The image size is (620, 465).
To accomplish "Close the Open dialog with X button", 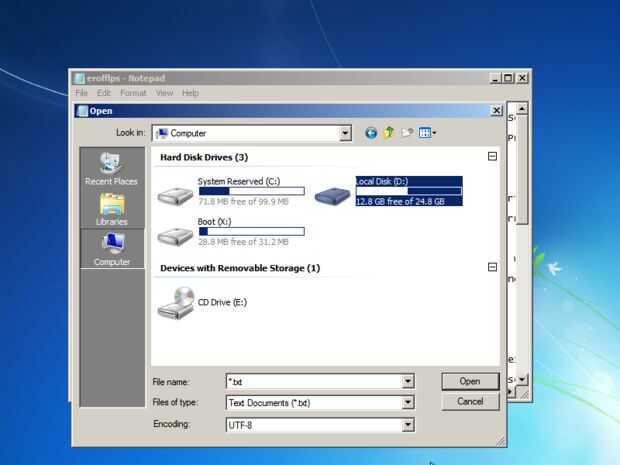I will (x=496, y=111).
